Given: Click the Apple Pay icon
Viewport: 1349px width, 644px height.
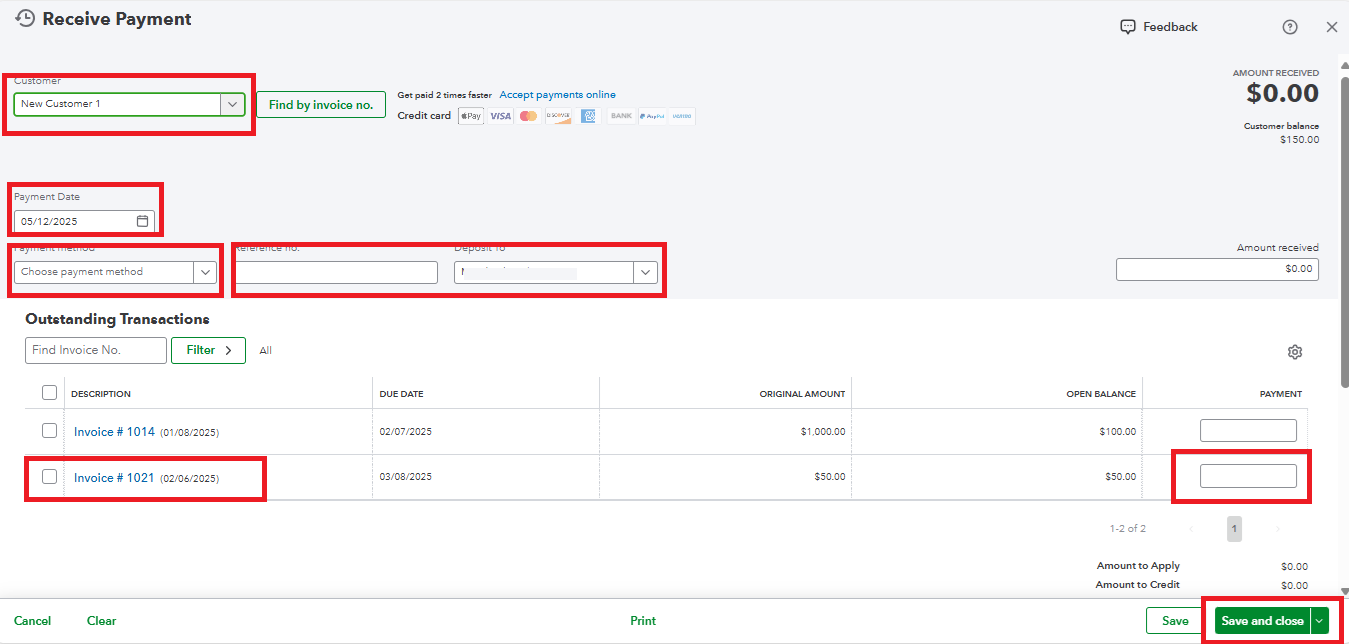Looking at the screenshot, I should coord(470,116).
